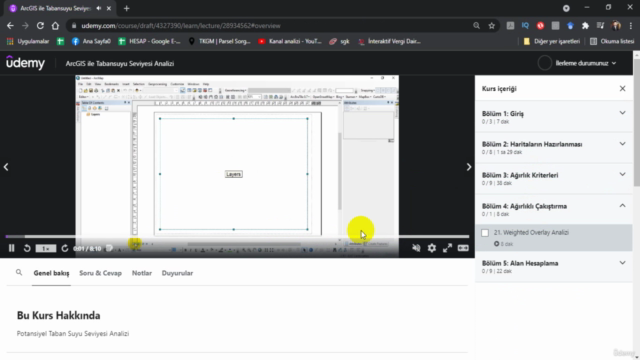Open Chrome profile avatar

[616, 26]
